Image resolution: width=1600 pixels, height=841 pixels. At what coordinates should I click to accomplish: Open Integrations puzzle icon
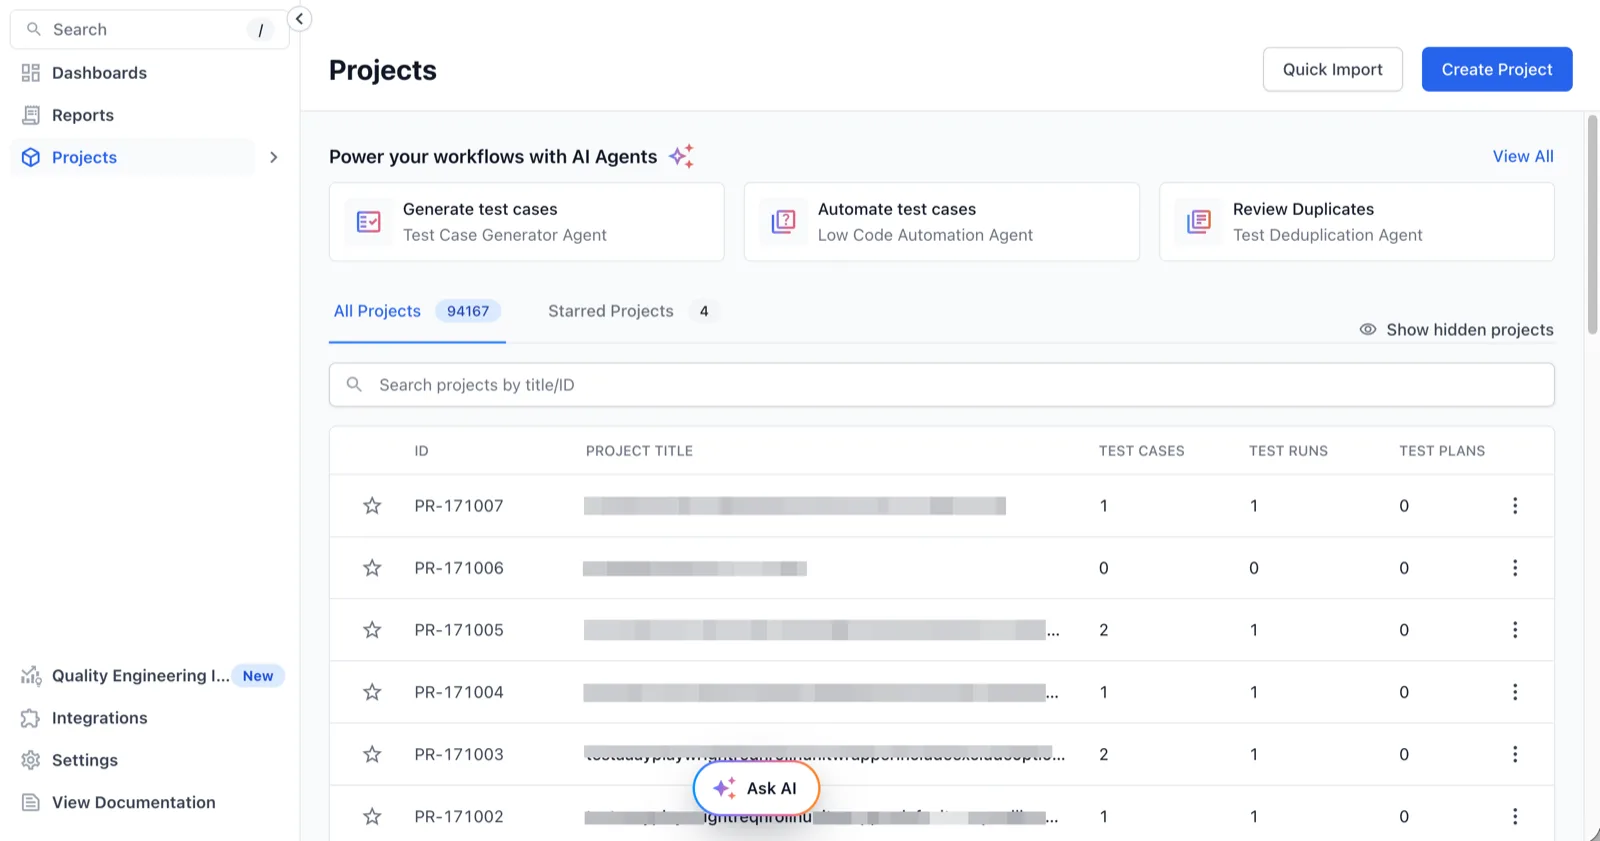[31, 718]
